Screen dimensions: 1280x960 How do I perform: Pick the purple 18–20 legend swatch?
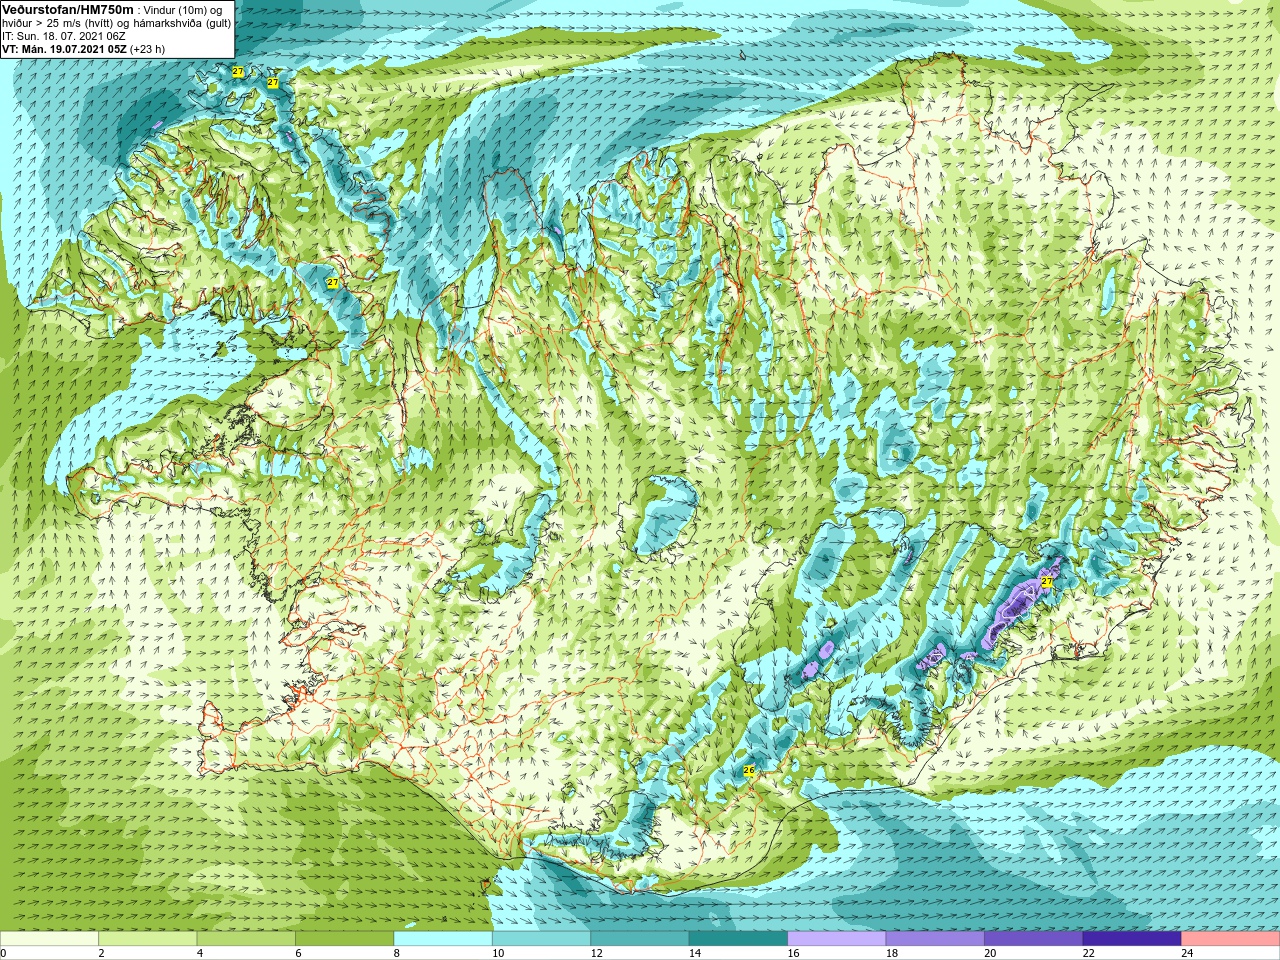[935, 939]
